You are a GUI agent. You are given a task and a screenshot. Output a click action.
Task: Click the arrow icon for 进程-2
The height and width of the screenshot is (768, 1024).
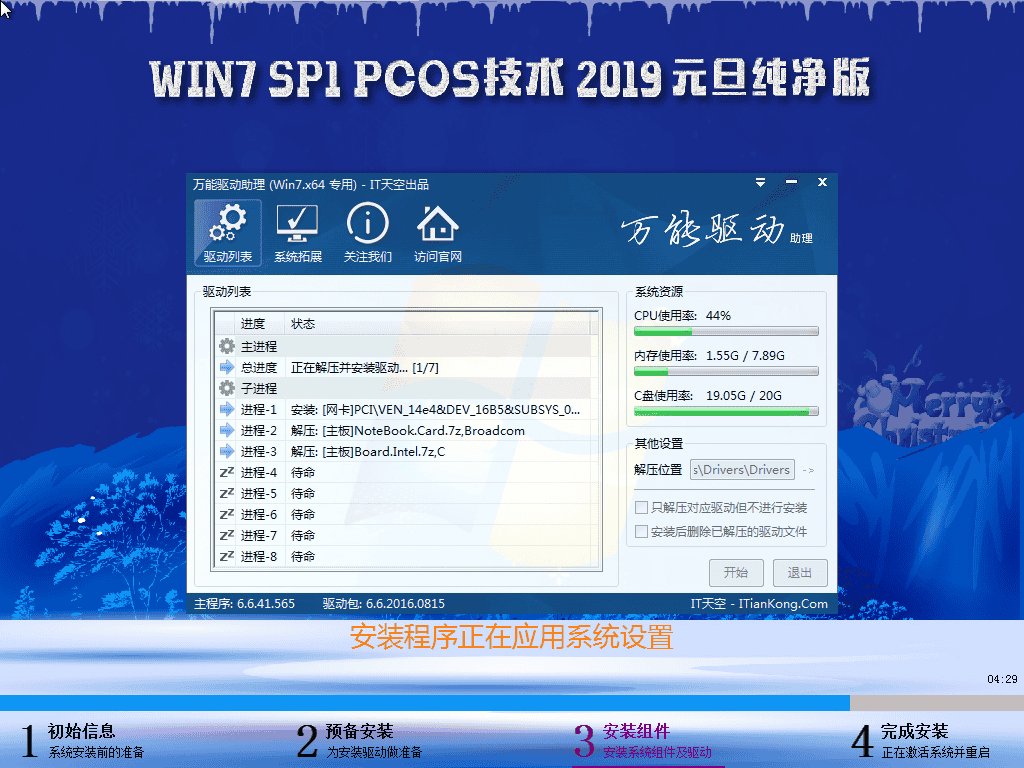227,430
